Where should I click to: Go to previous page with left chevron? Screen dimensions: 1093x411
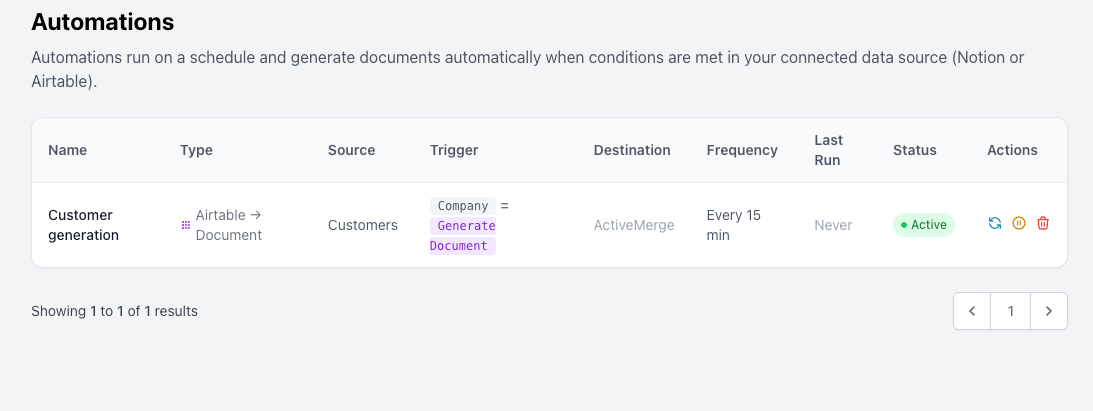pos(972,311)
